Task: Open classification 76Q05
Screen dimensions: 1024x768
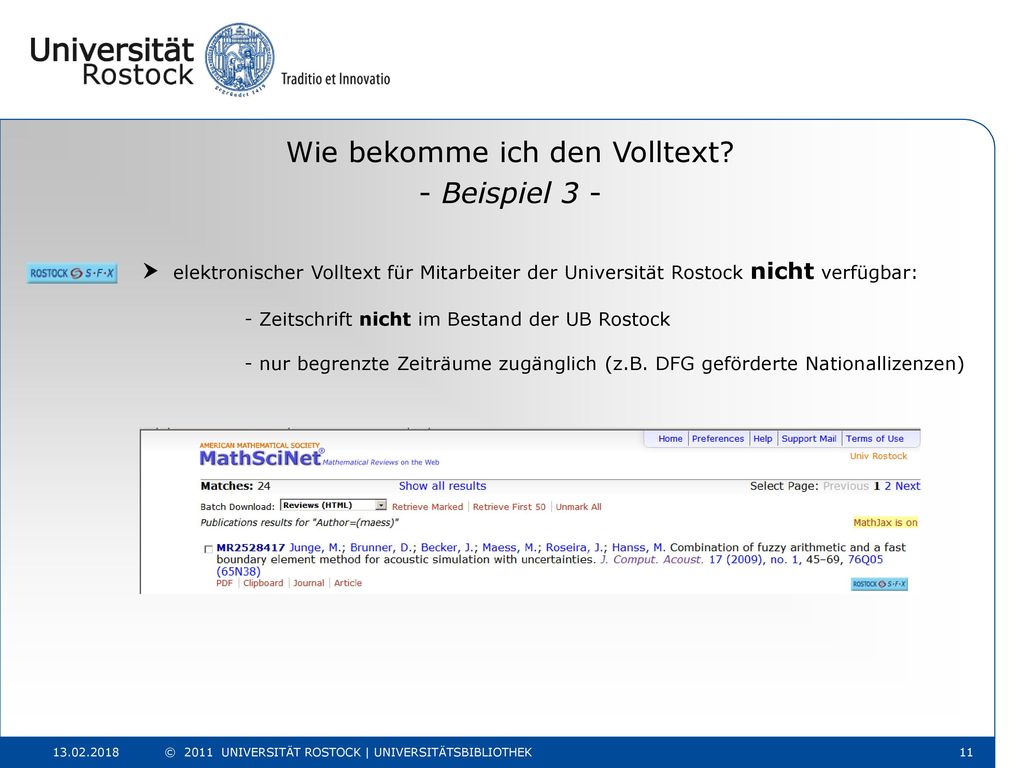Action: (x=865, y=560)
